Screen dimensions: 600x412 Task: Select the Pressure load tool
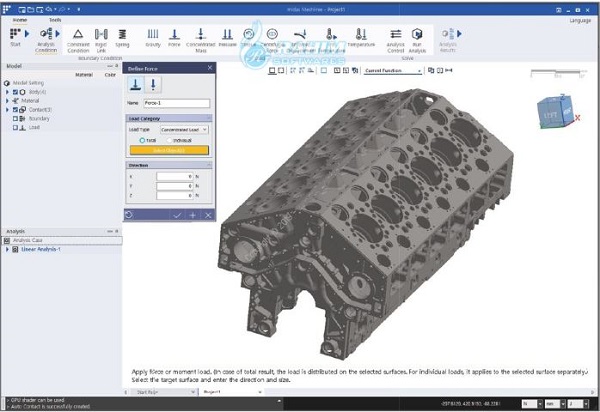(x=227, y=38)
